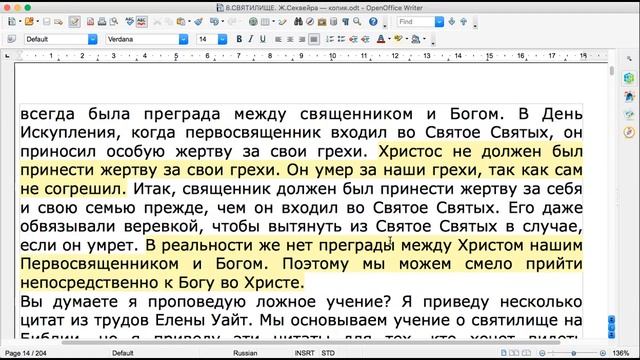Image resolution: width=640 pixels, height=360 pixels.
Task: Toggle Edit File mode icon
Action: pos(74,22)
